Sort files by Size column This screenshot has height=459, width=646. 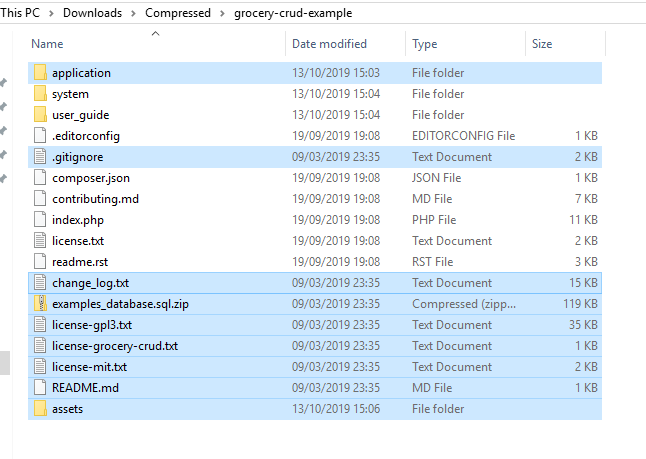[542, 44]
